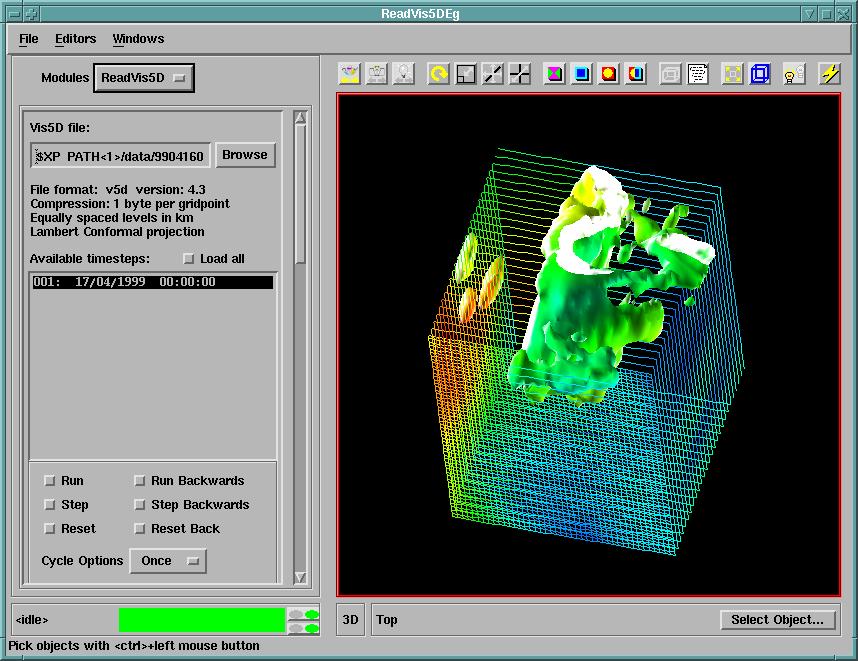858x661 pixels.
Task: Click the Vis5D file path field
Action: (x=120, y=156)
